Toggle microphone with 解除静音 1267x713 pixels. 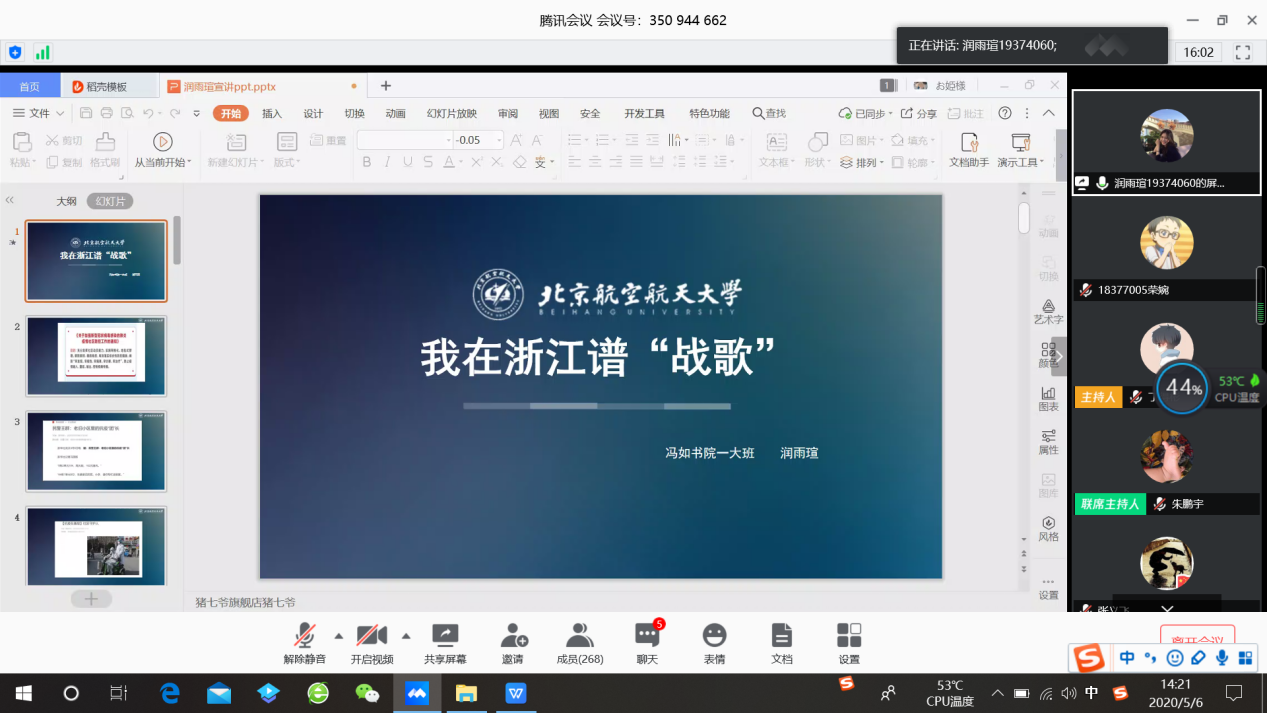[305, 643]
